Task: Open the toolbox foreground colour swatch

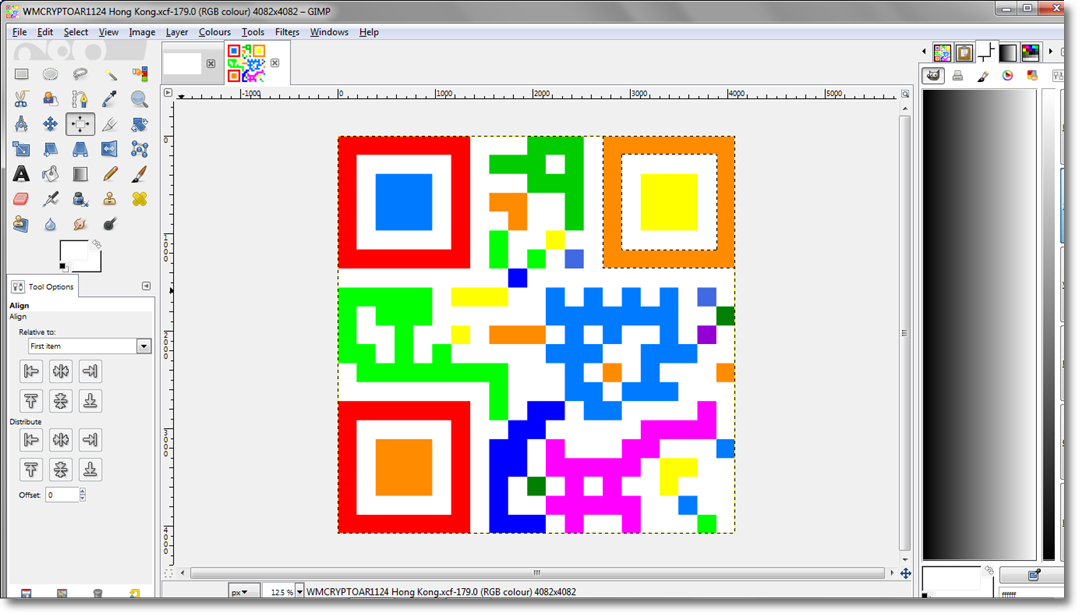Action: click(x=74, y=251)
